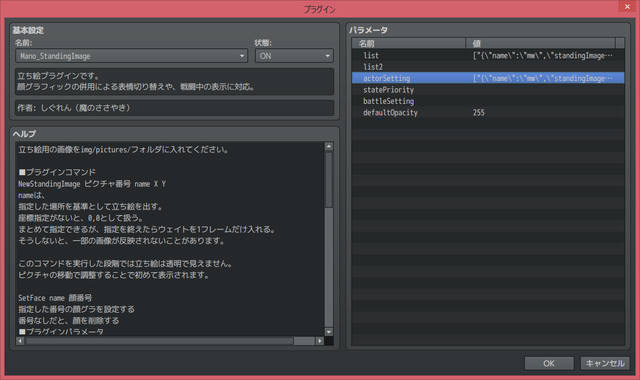Image resolution: width=640 pixels, height=380 pixels.
Task: Open the plugin name dropdown Mano_StandingImage
Action: (131, 56)
